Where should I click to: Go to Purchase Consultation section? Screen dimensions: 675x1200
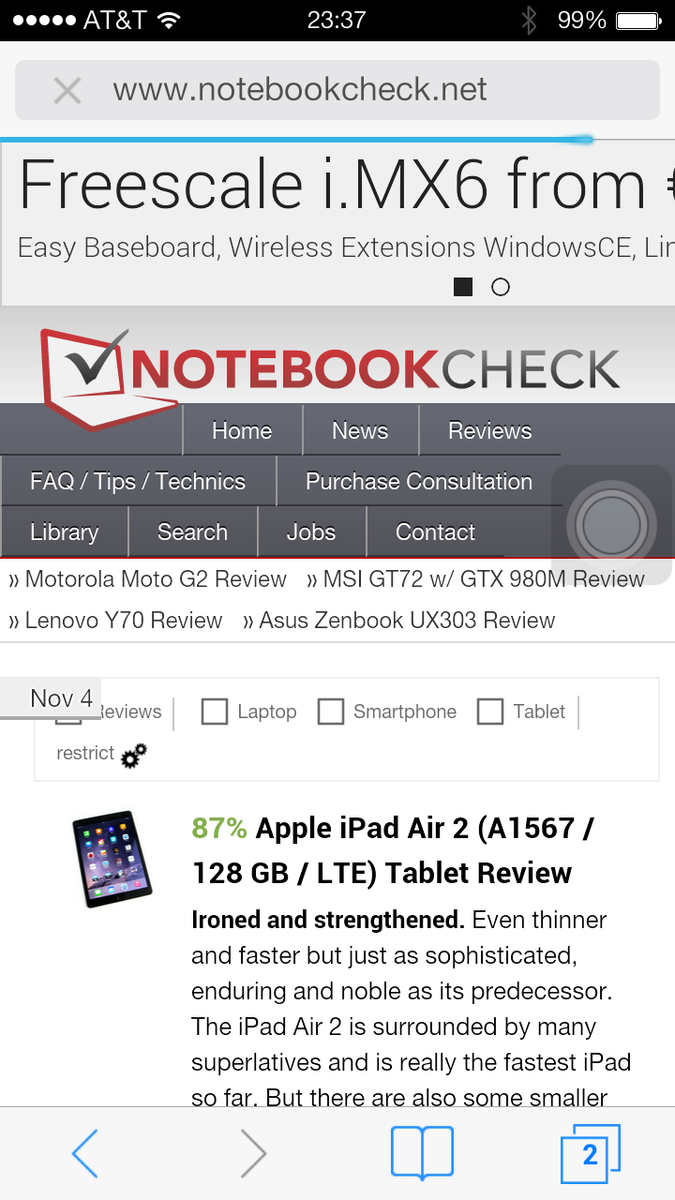pos(419,481)
